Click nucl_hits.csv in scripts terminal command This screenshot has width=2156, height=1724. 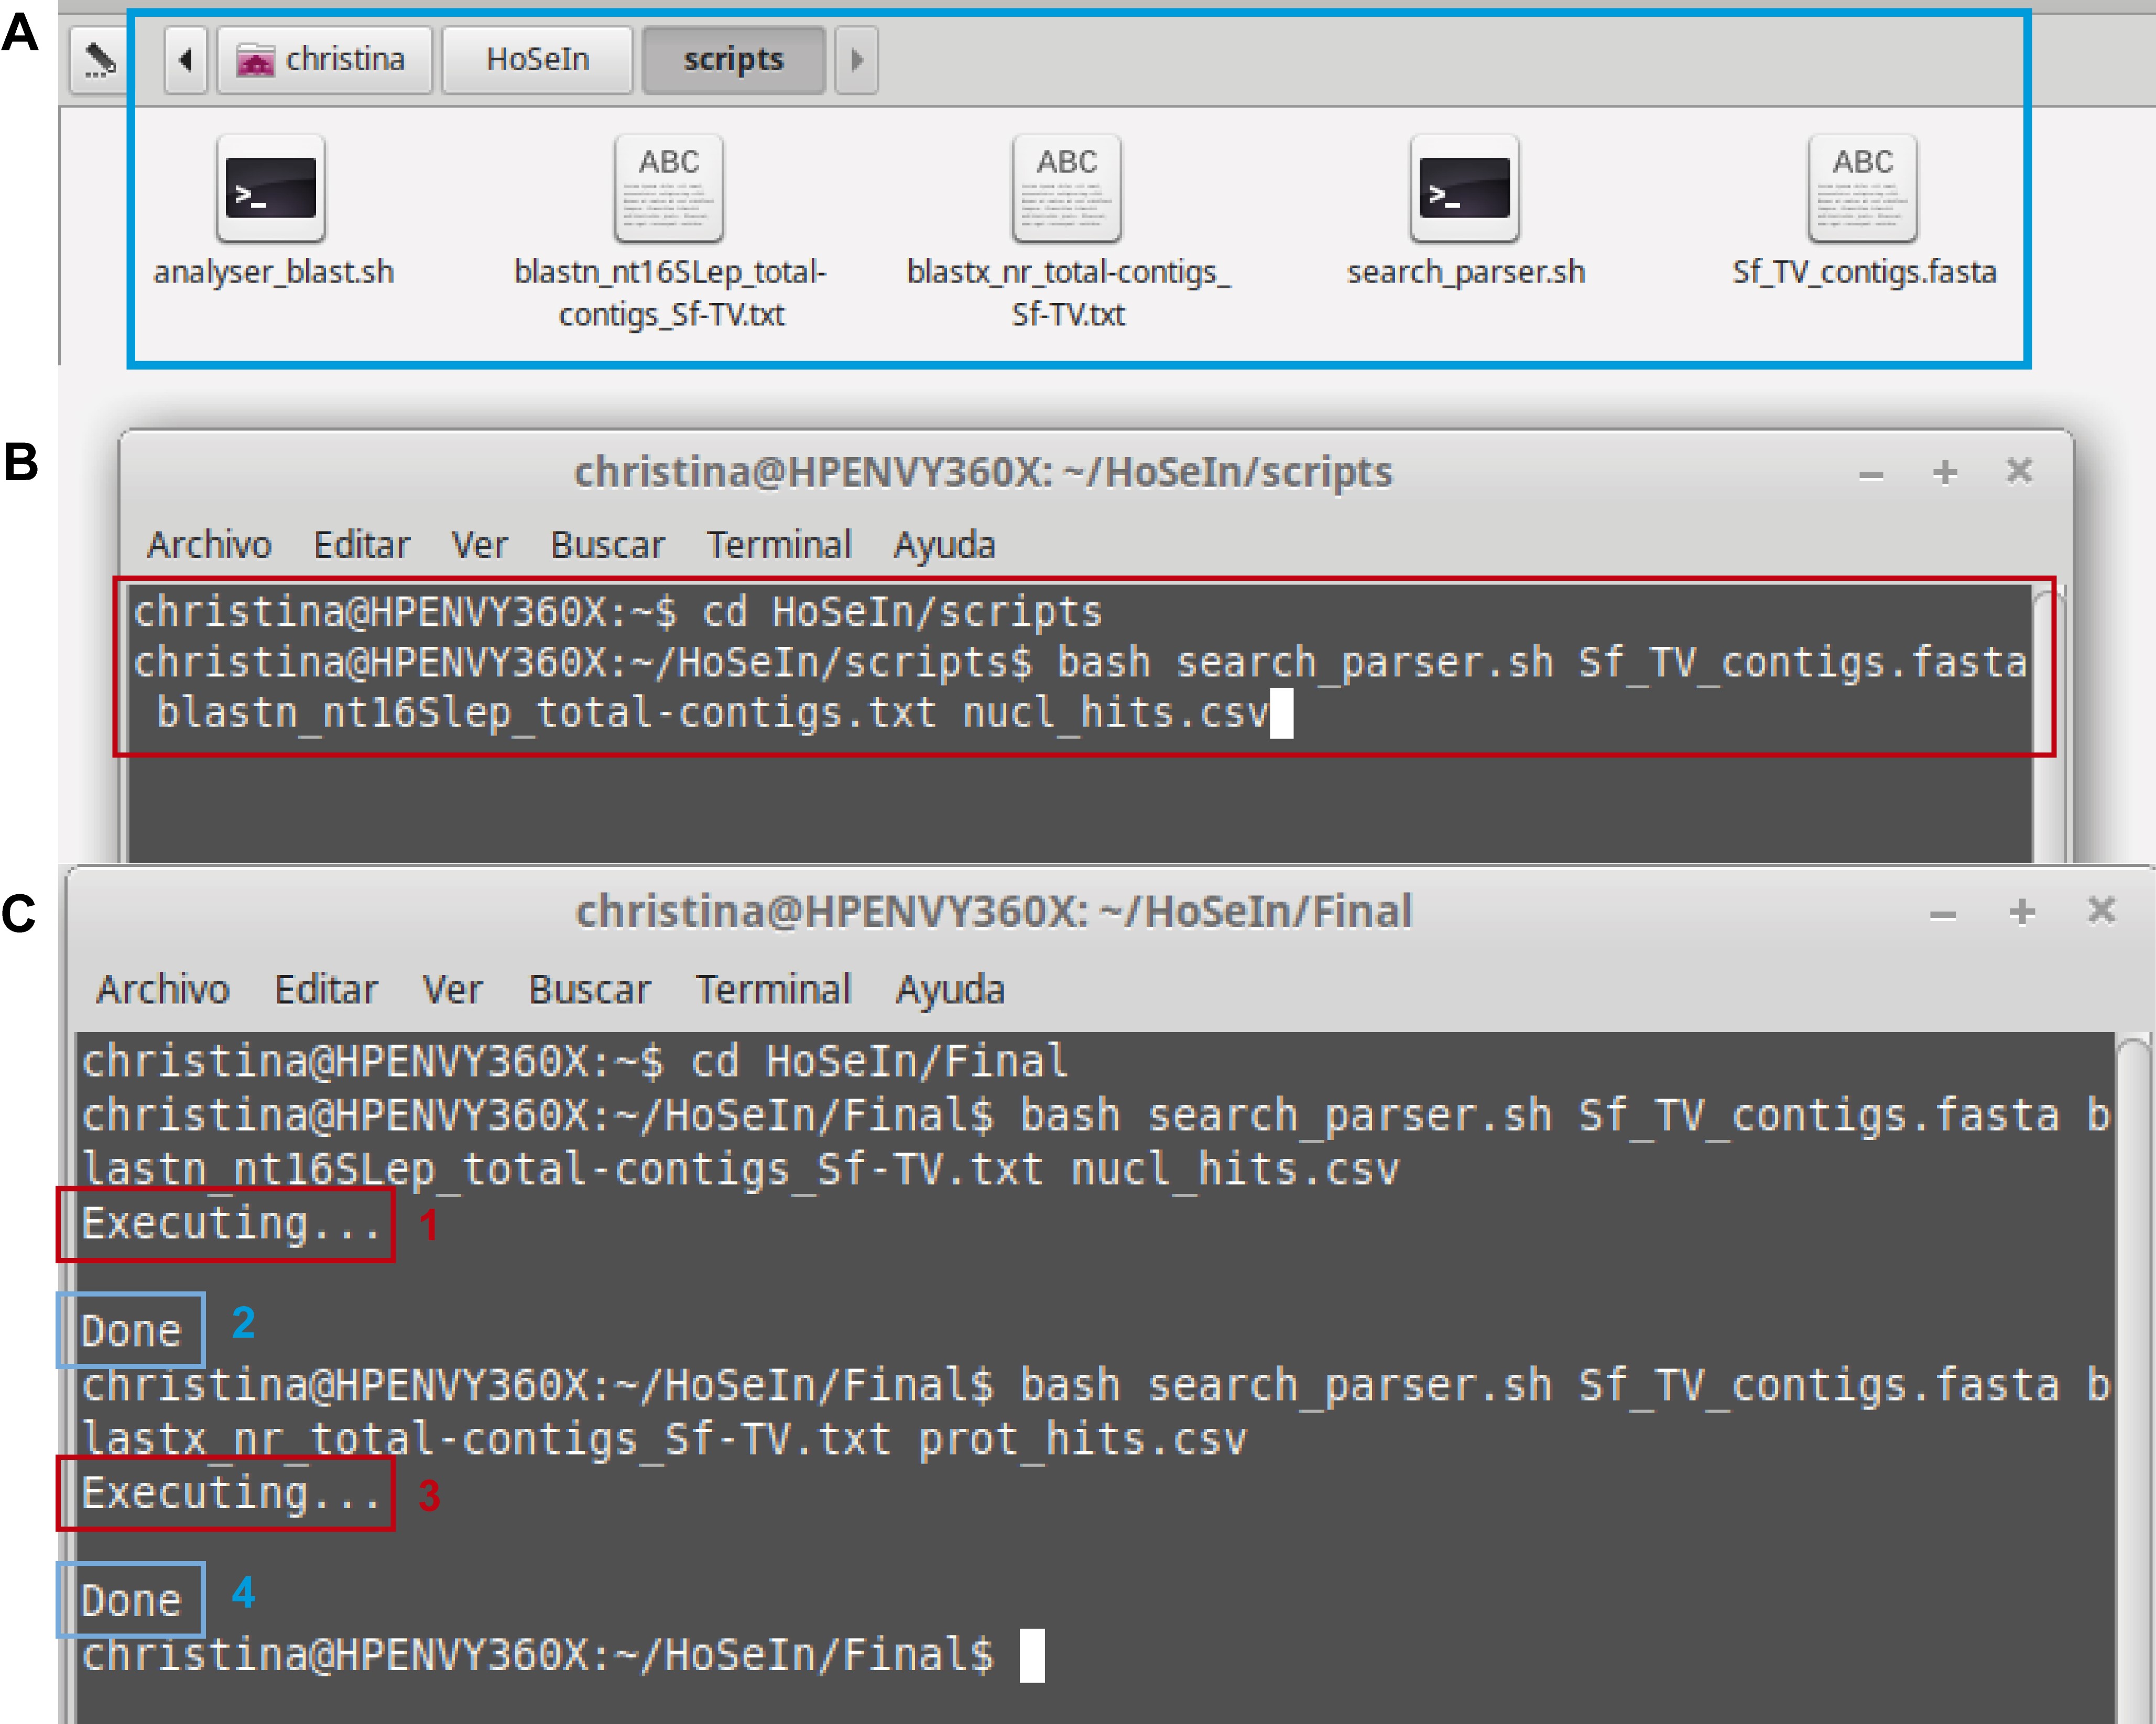(x=1115, y=713)
